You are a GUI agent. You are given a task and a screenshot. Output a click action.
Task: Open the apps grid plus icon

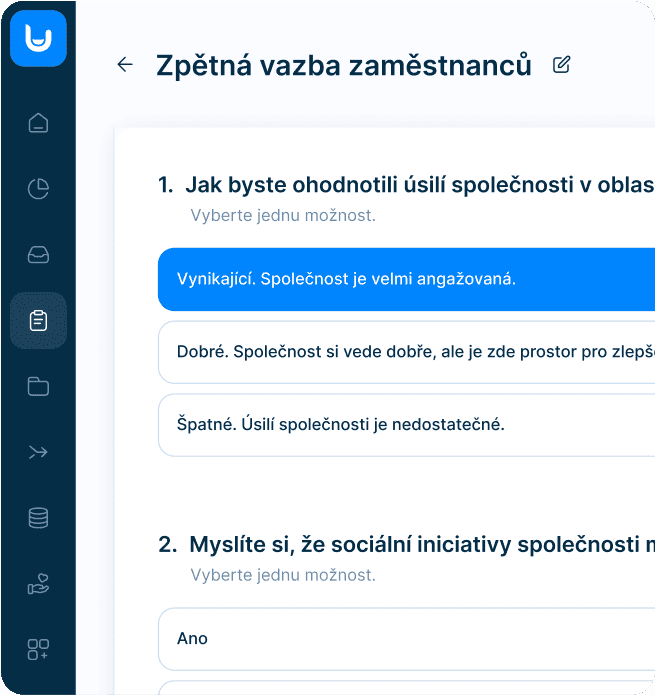[38, 649]
